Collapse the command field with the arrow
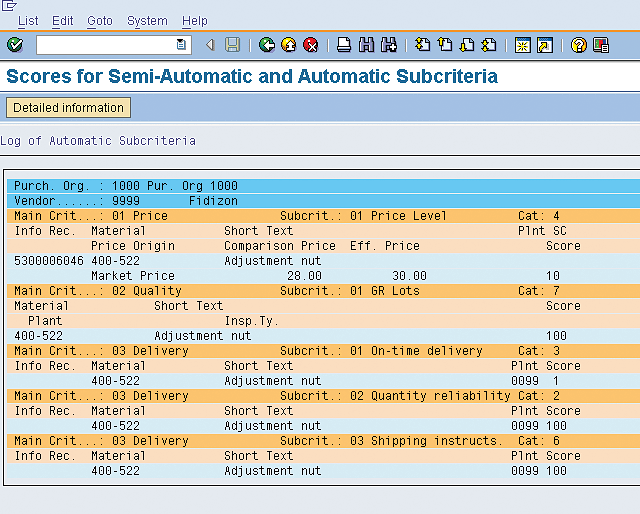Viewport: 640px width, 514px height. pos(210,45)
